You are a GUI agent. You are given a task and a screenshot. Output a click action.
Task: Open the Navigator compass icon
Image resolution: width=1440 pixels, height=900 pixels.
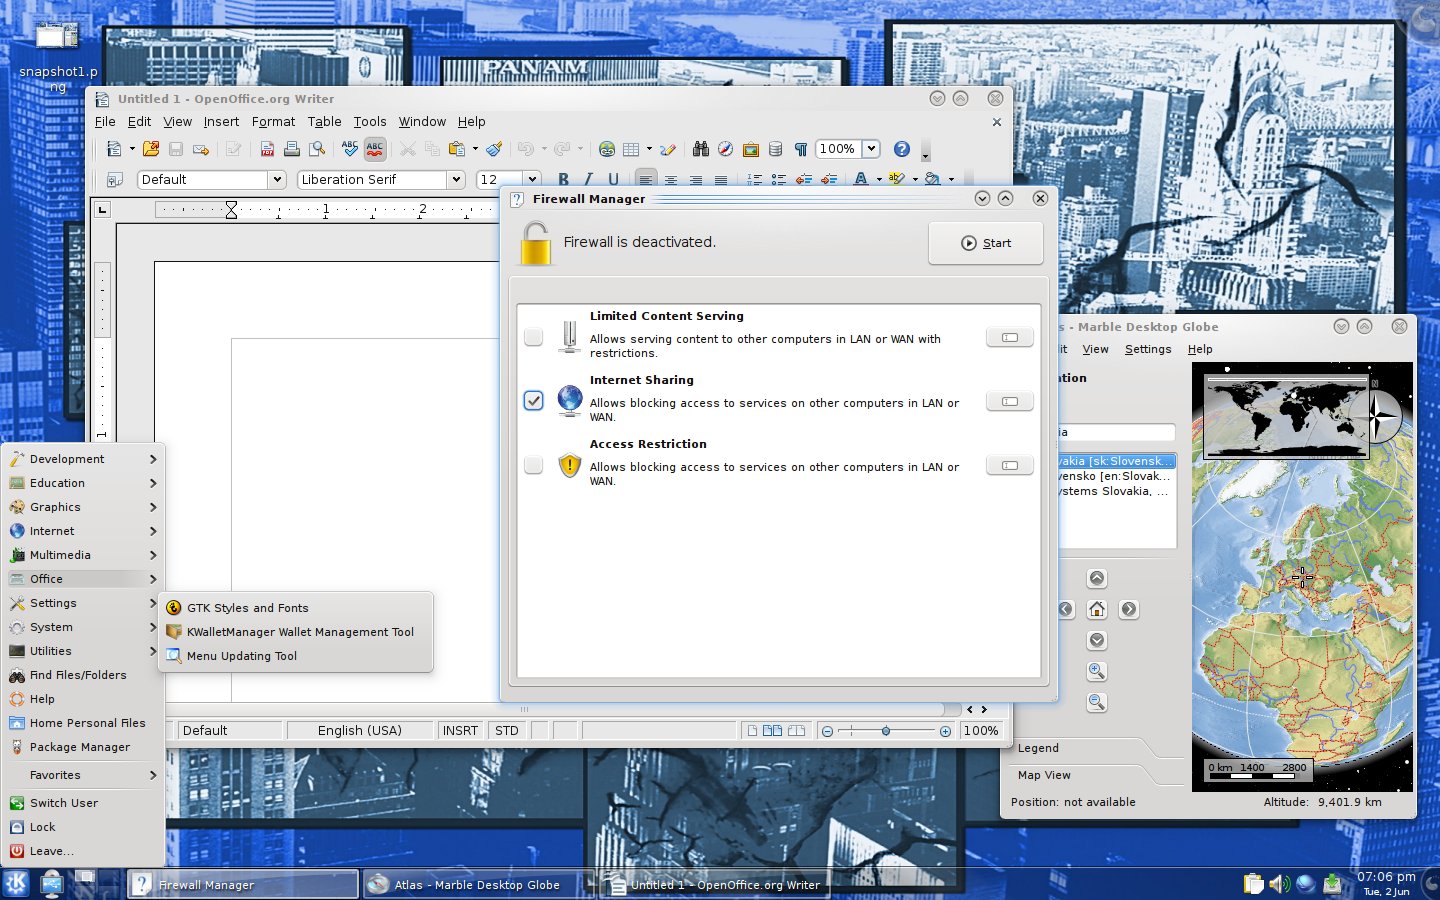tap(726, 149)
